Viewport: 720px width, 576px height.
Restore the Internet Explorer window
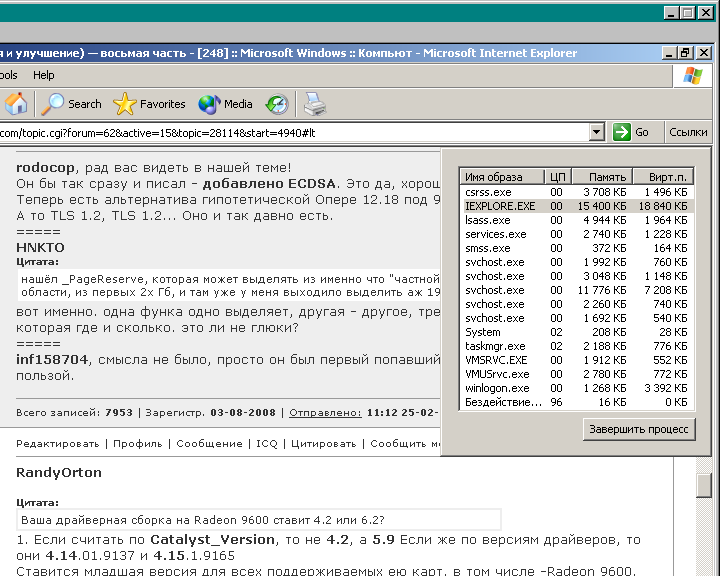point(686,53)
